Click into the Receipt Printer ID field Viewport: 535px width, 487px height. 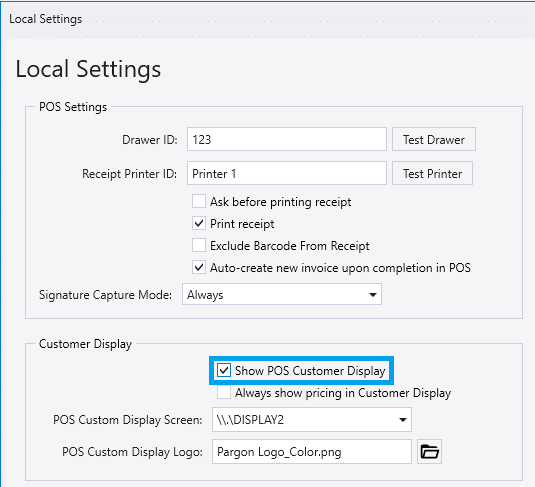pyautogui.click(x=287, y=173)
